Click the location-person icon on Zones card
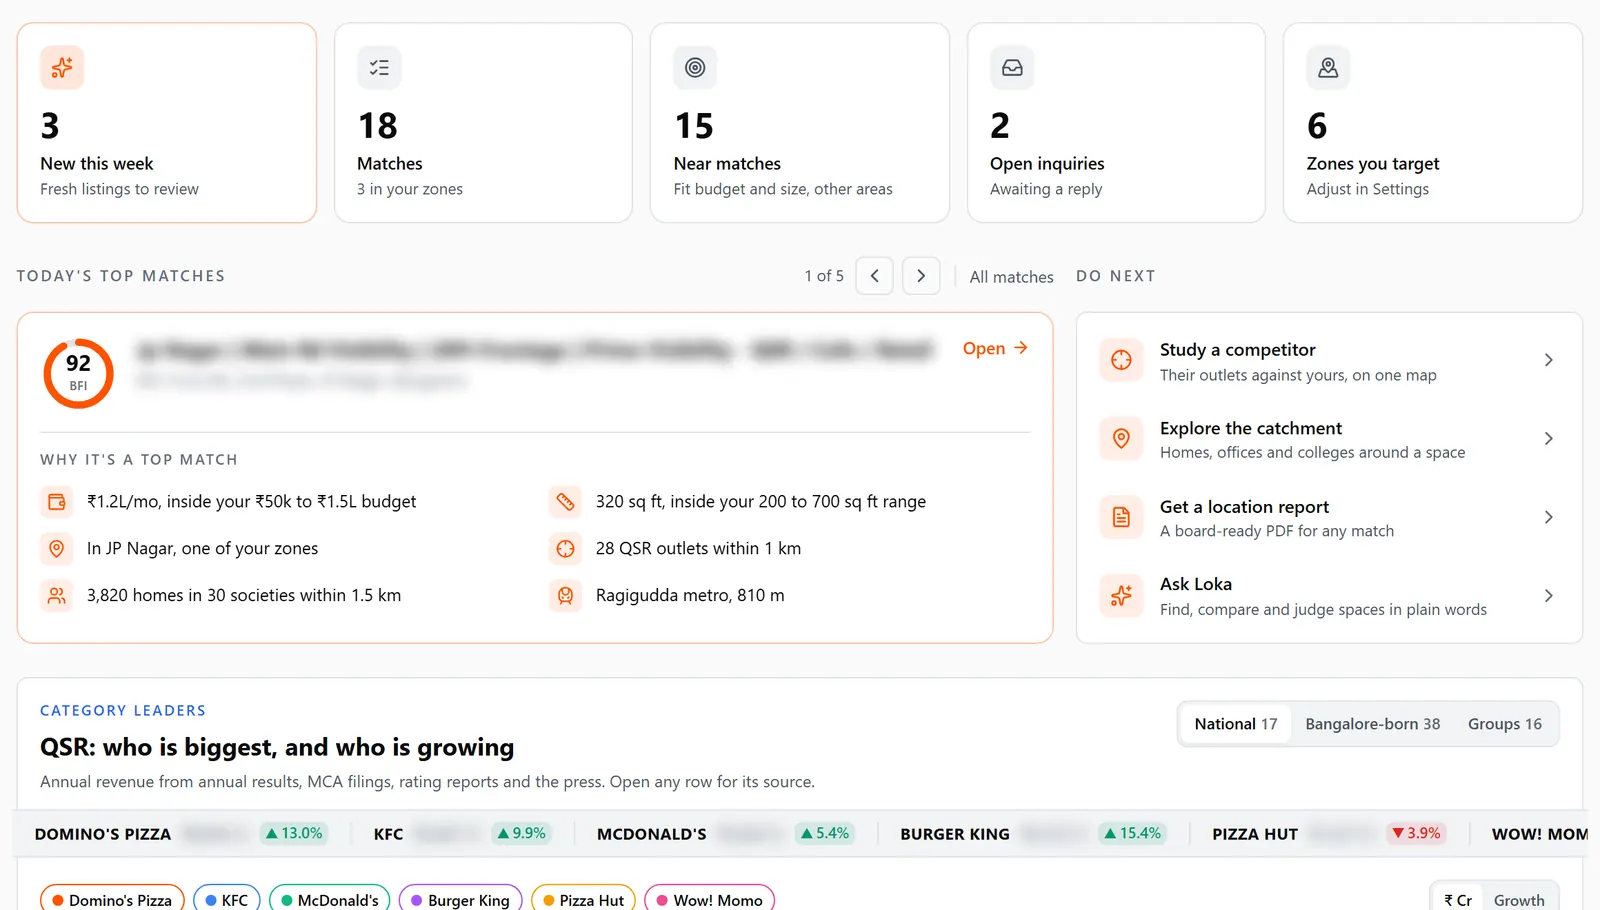1600x910 pixels. click(x=1328, y=68)
